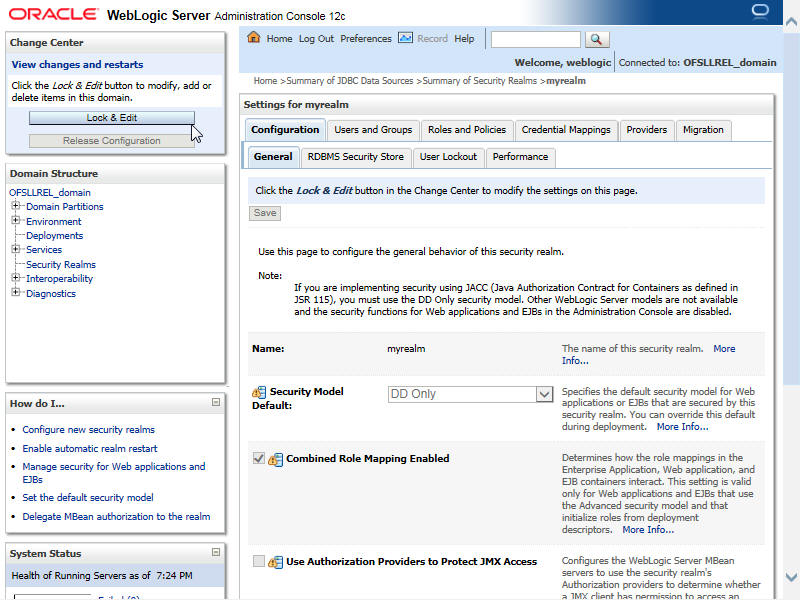Open the Roles and Policies tab
Image resolution: width=800 pixels, height=600 pixels.
[x=467, y=130]
